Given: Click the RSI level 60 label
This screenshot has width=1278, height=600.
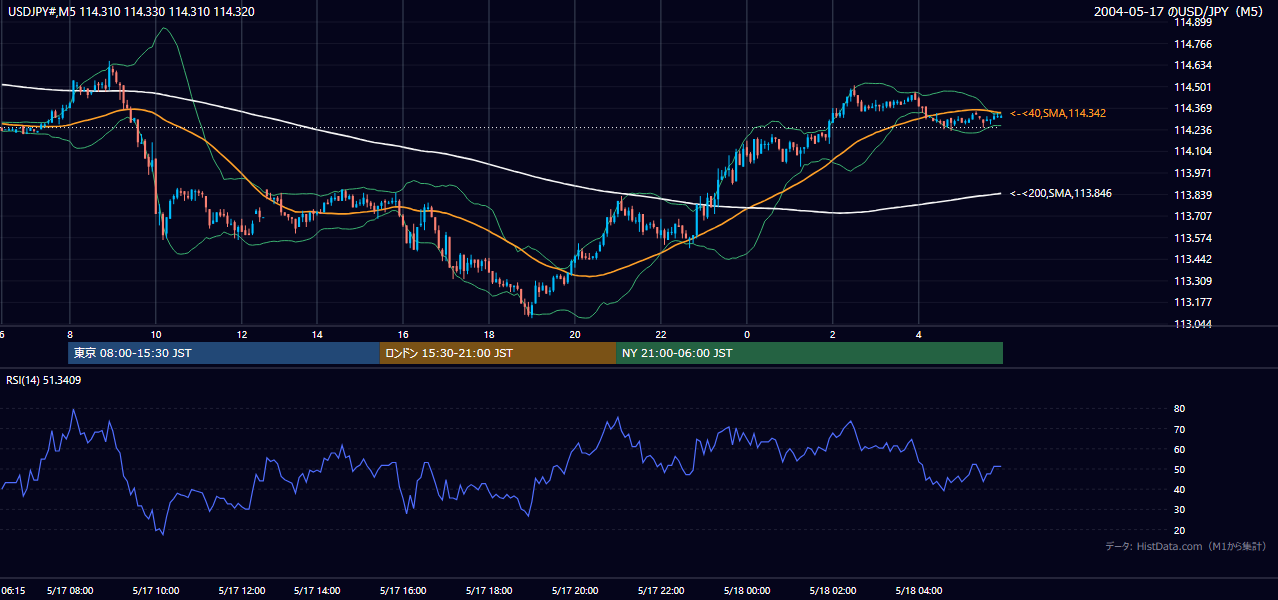Looking at the screenshot, I should coord(1179,449).
